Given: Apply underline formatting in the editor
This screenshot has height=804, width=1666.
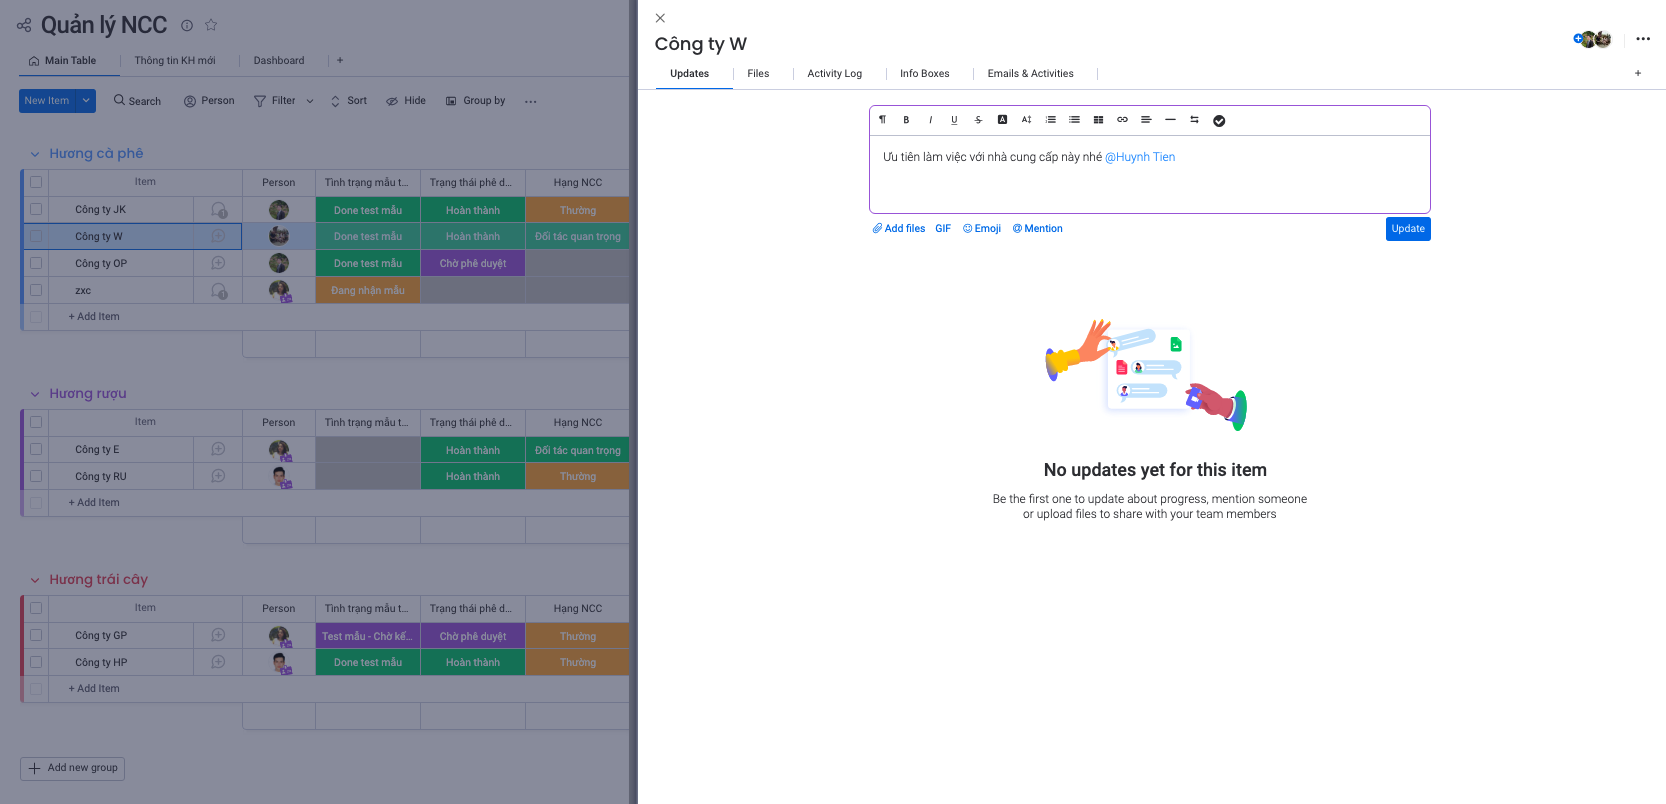Looking at the screenshot, I should (x=954, y=120).
